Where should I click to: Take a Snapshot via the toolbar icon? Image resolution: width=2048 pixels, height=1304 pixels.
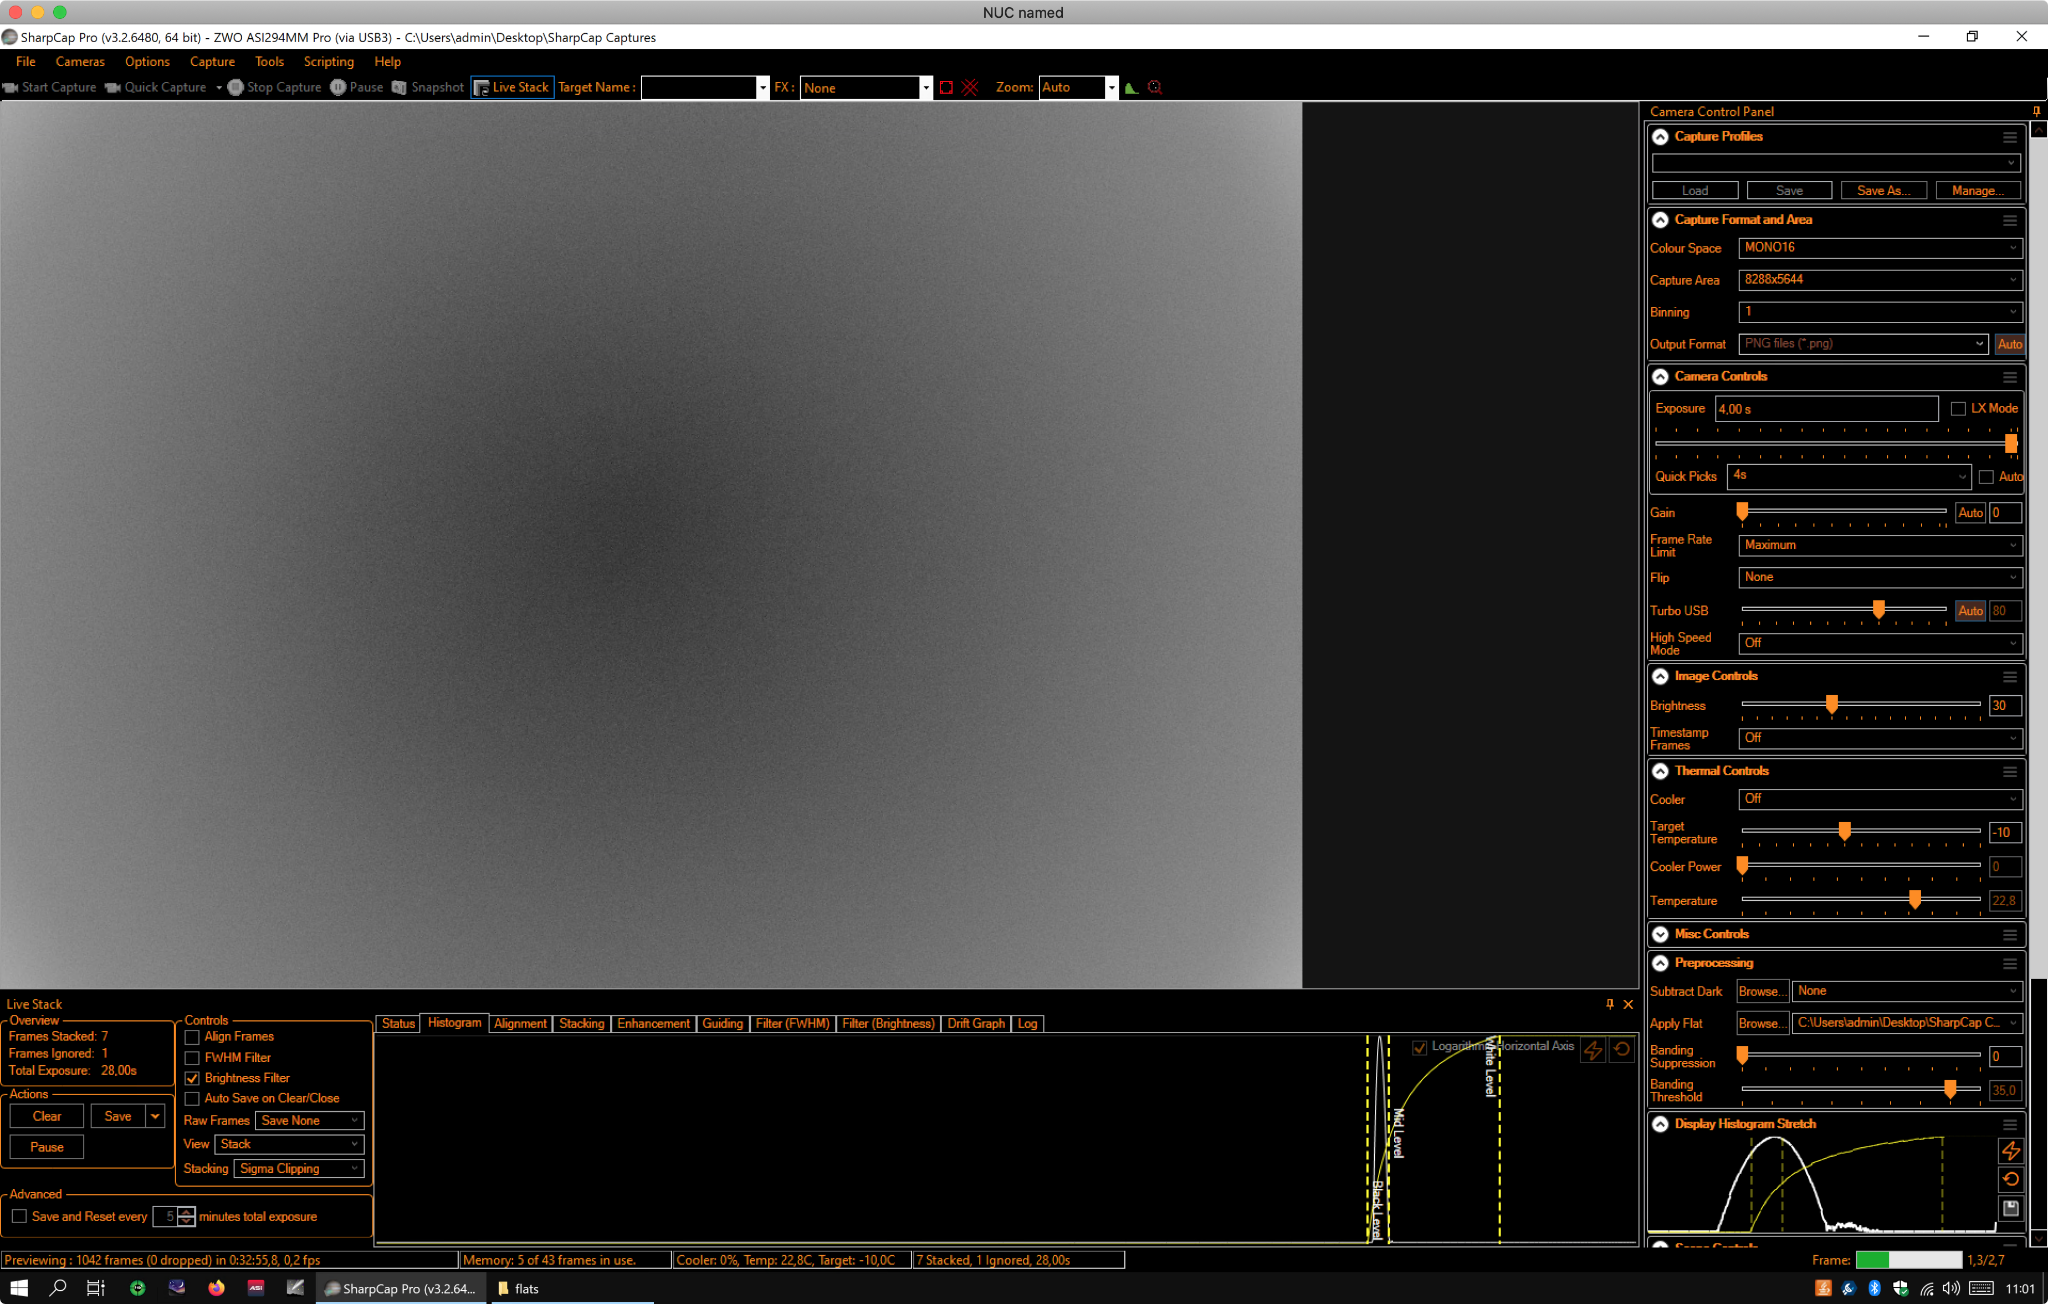coord(399,88)
